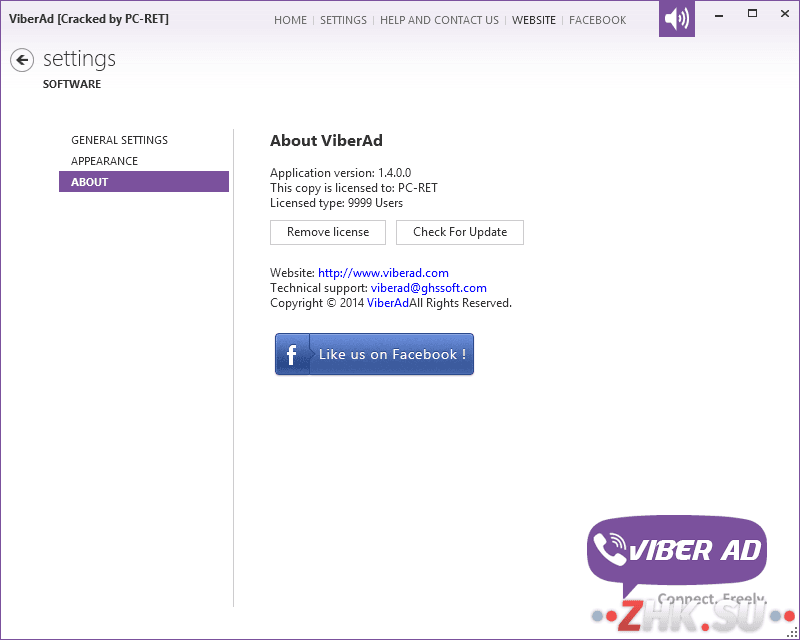Open the FACEBOOK top menu link
The image size is (800, 640).
[597, 20]
